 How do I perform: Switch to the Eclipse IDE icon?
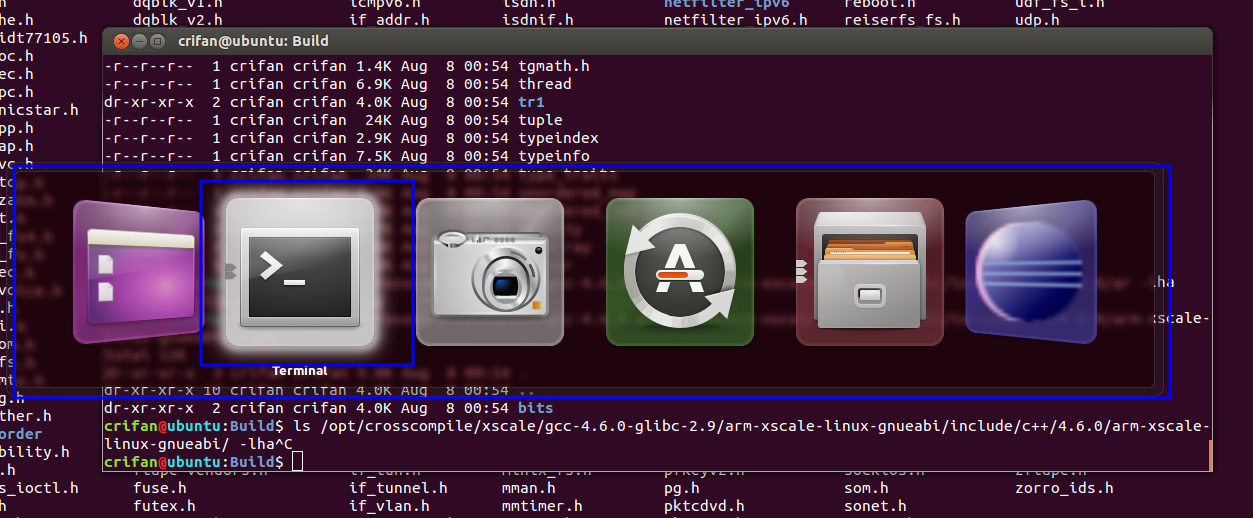pyautogui.click(x=1031, y=272)
